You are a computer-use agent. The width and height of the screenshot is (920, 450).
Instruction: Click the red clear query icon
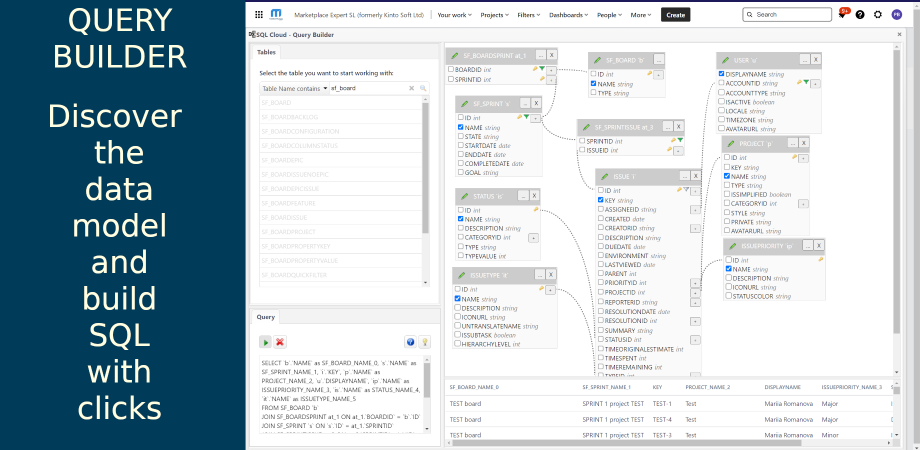pos(280,342)
